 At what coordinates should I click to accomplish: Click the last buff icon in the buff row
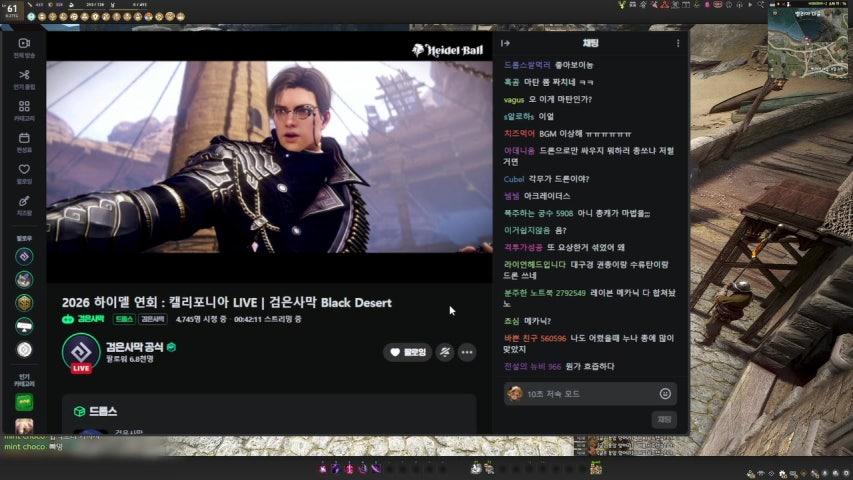click(x=181, y=17)
